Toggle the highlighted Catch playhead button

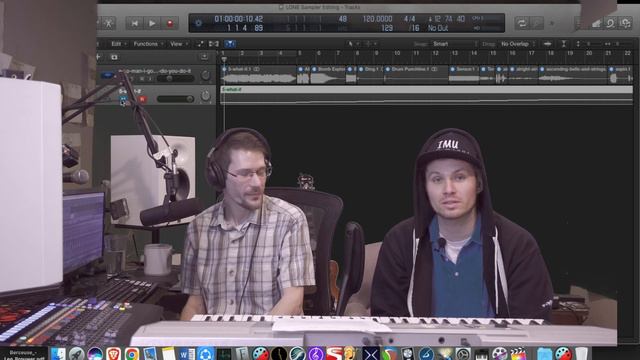tap(230, 44)
